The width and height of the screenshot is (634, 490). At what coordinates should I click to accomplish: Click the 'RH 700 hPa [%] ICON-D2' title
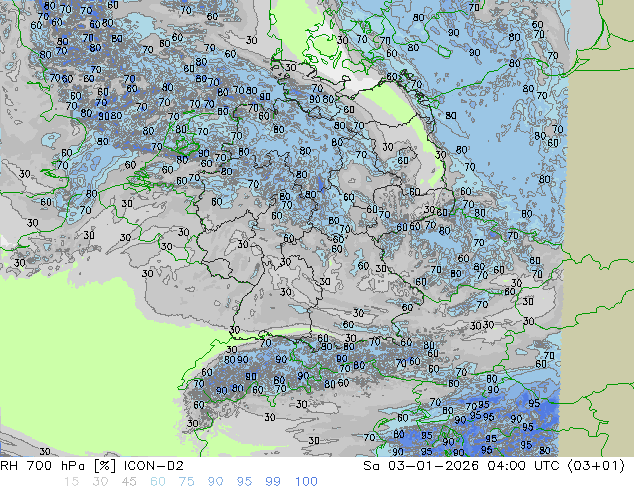[92, 466]
